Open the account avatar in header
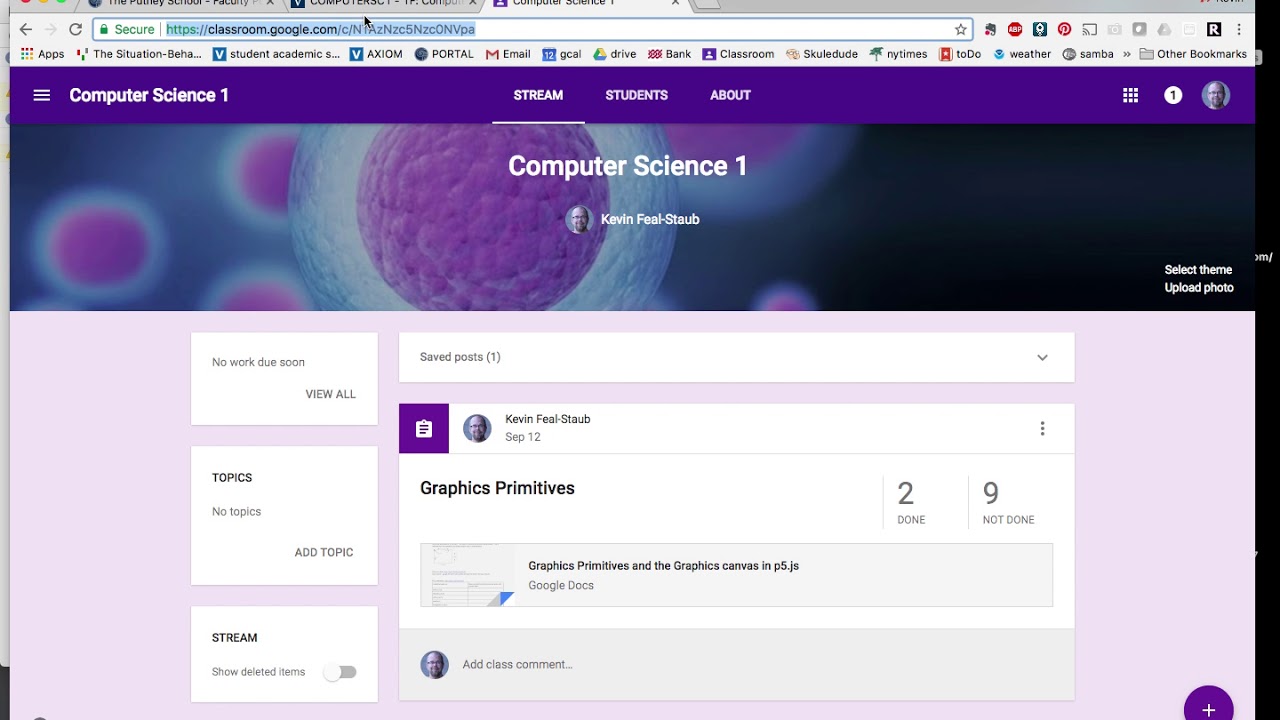The image size is (1280, 720). click(1216, 95)
